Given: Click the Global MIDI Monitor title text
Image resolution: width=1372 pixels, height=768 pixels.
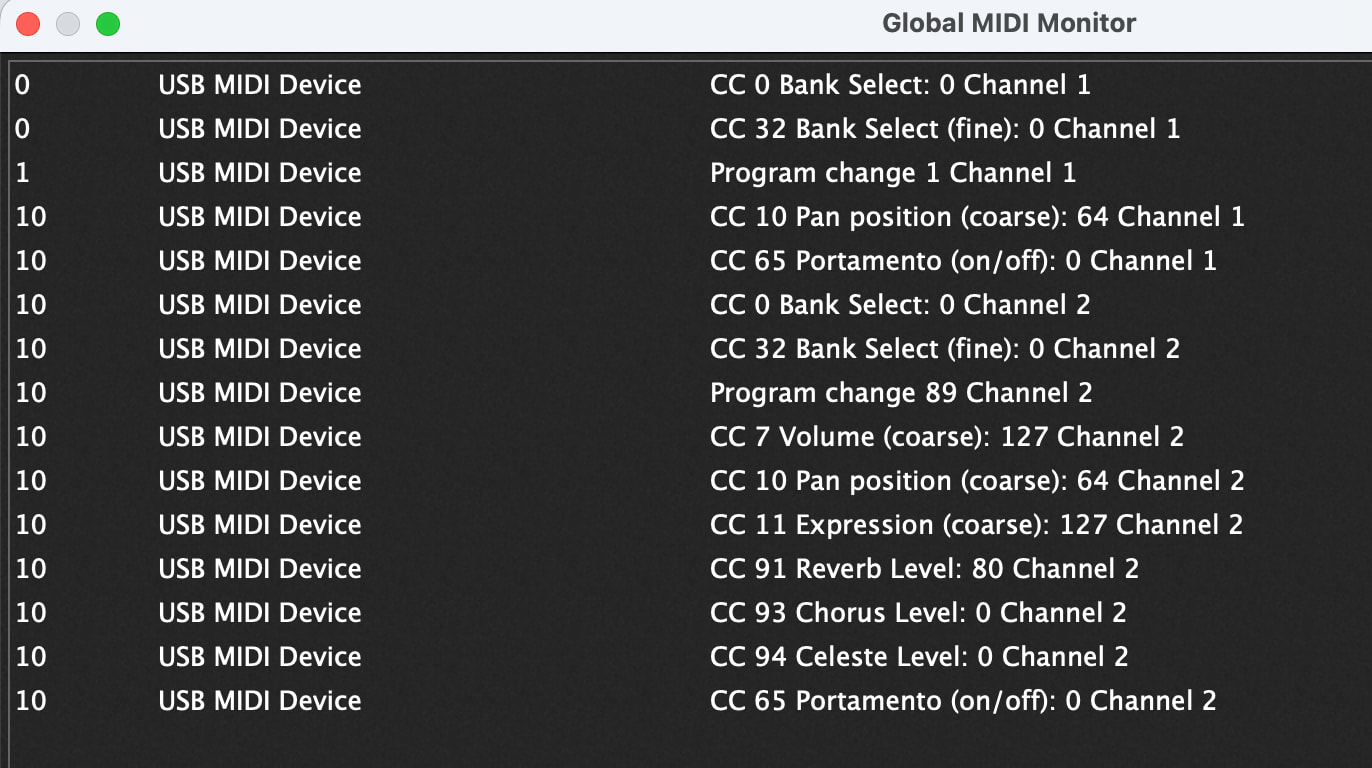Looking at the screenshot, I should pyautogui.click(x=1008, y=23).
